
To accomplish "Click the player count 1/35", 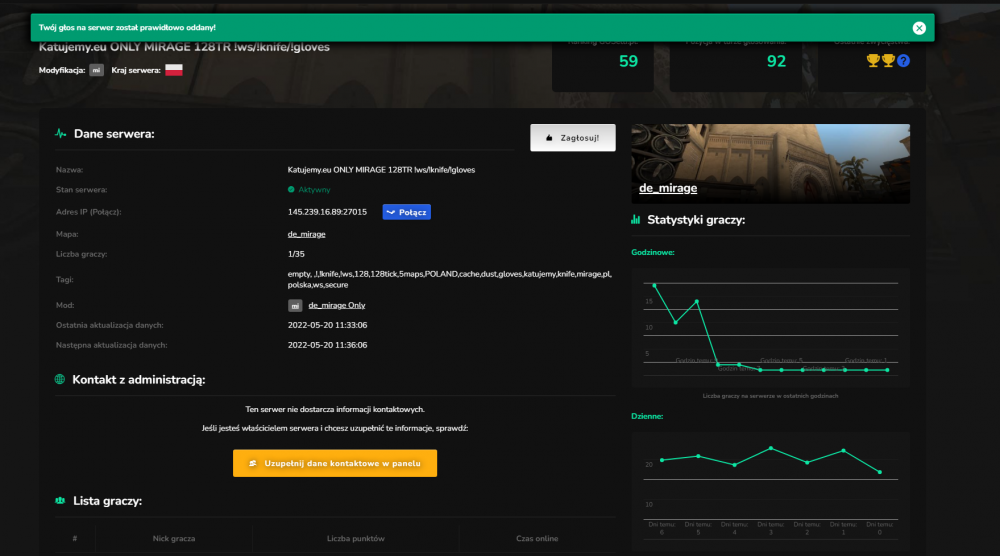I will tap(296, 254).
